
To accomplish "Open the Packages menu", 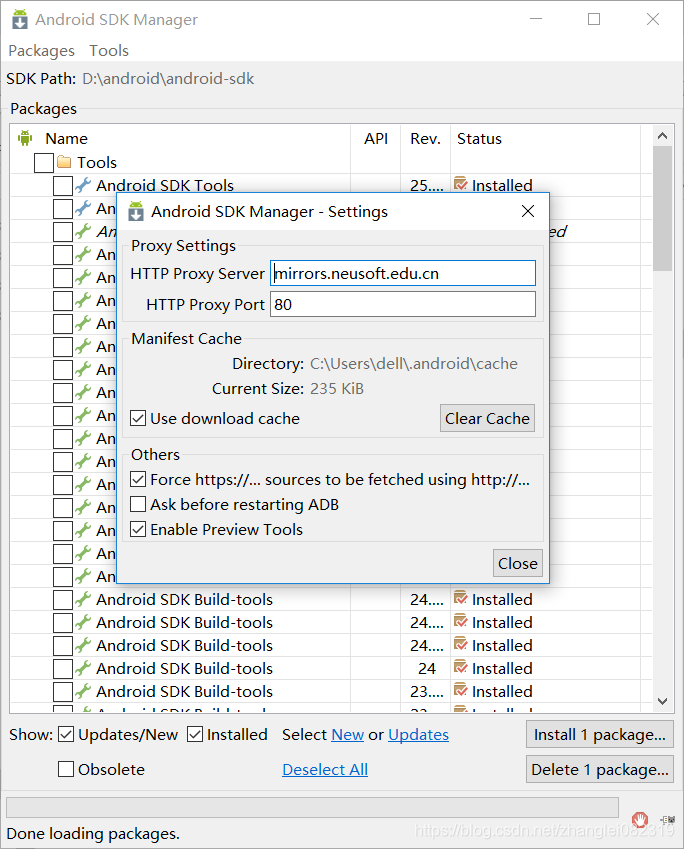I will (x=41, y=50).
